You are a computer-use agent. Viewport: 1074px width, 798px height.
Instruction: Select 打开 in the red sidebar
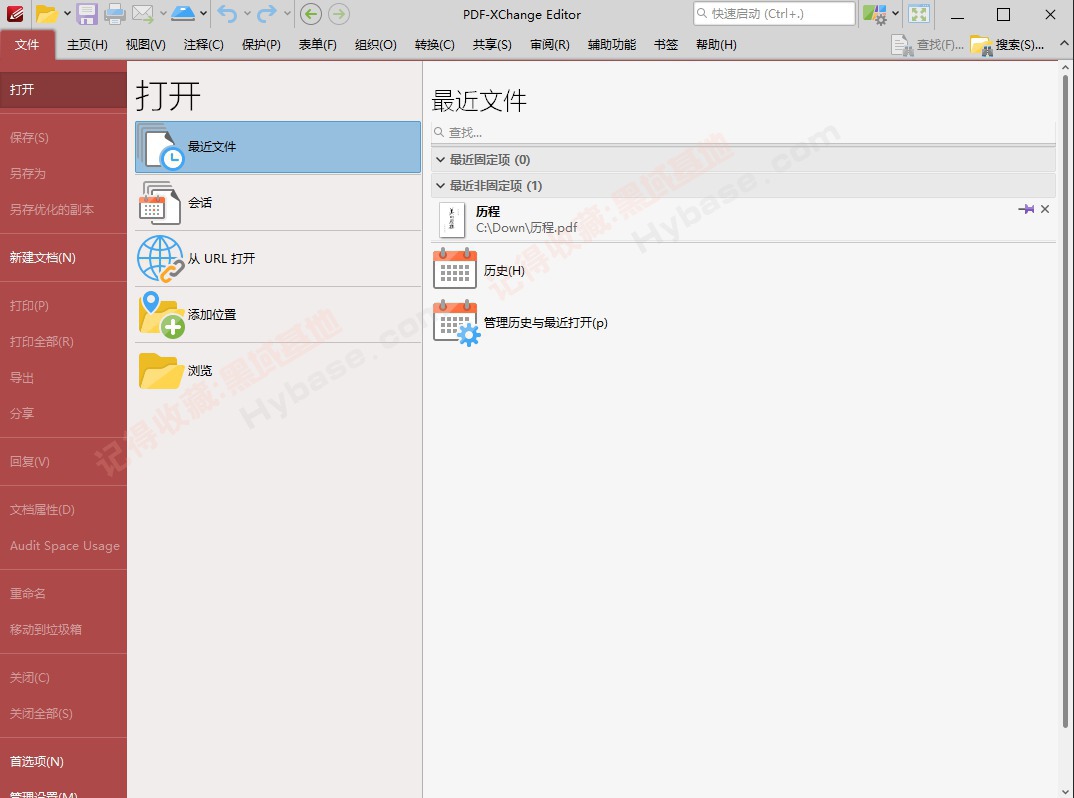coord(63,89)
